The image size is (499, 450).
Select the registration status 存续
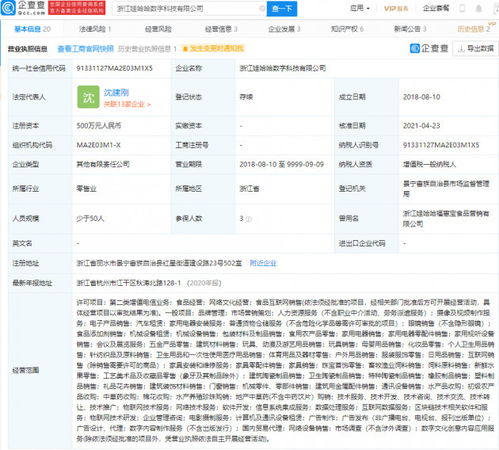246,97
